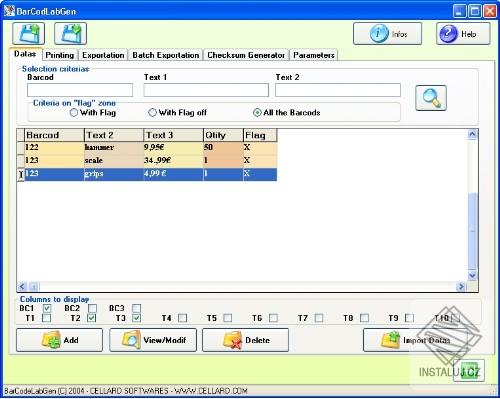Click the horizontal scrollbar right arrow

[461, 286]
